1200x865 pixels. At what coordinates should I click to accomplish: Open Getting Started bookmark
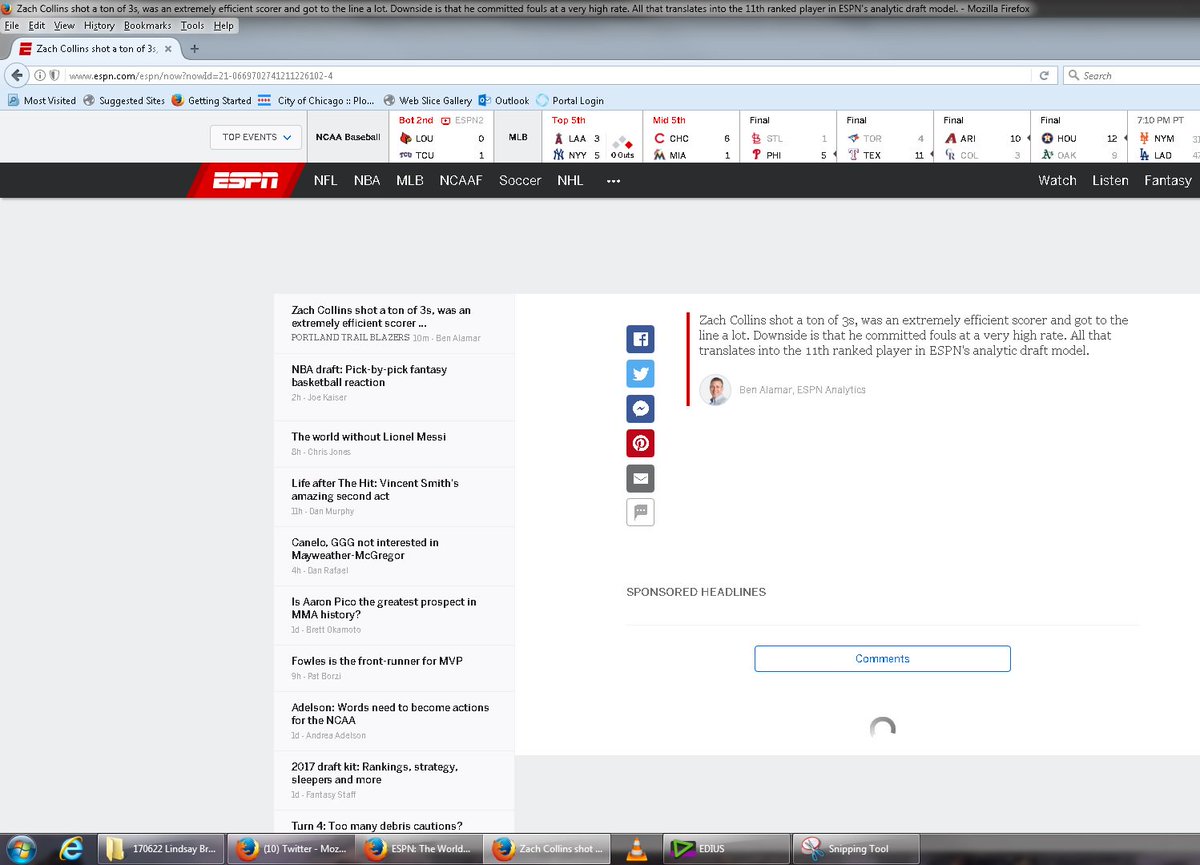point(211,100)
